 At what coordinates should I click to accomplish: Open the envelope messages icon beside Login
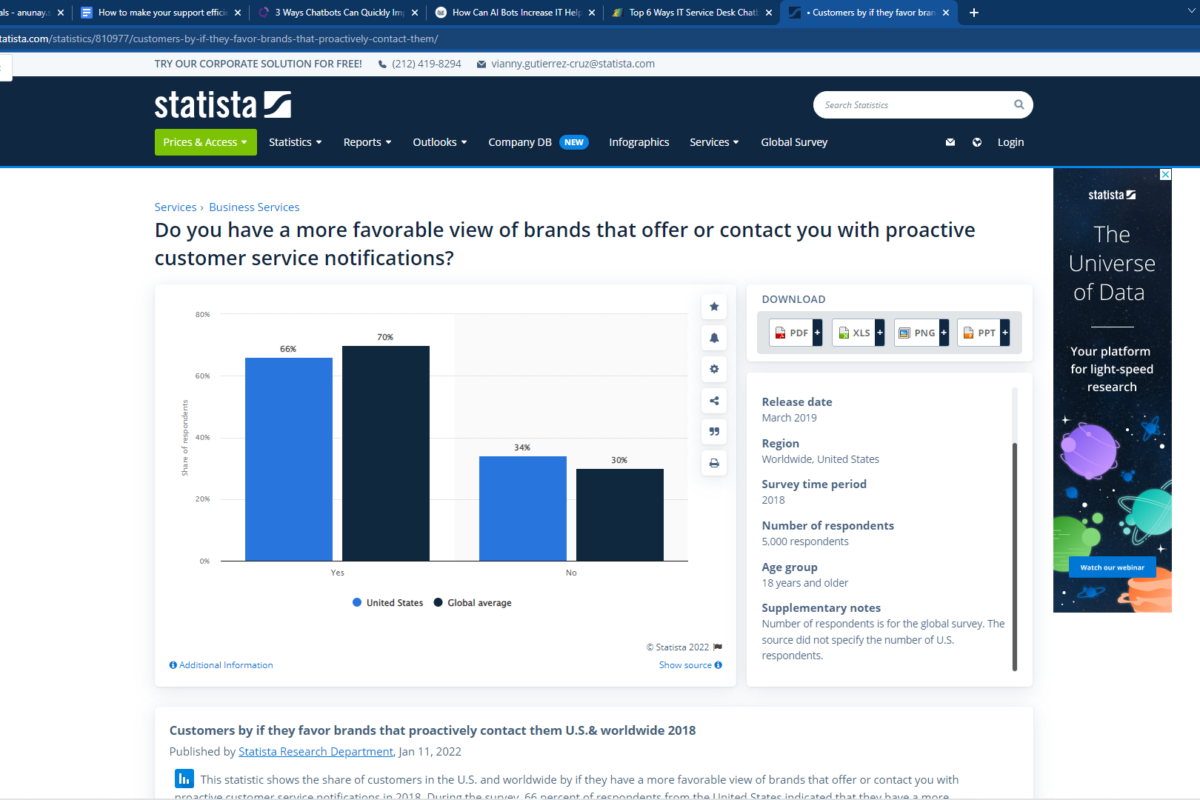point(950,142)
